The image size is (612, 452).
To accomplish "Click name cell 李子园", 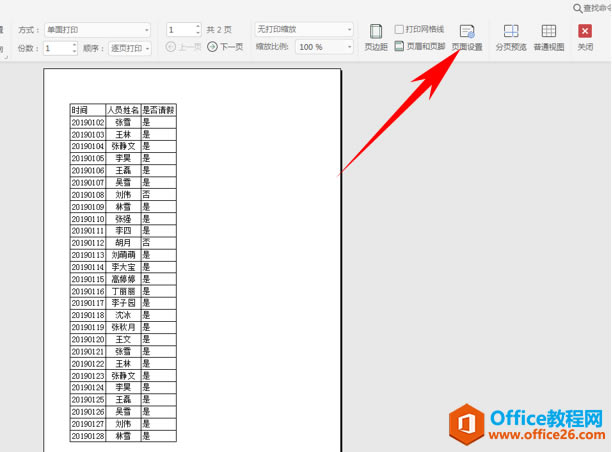I will 123,303.
